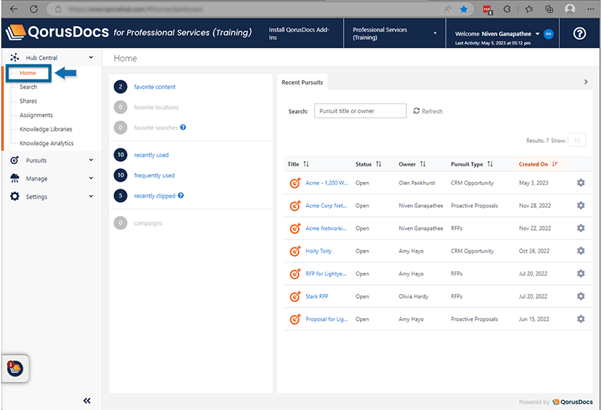Expand the Pursuits sidebar section chevron
The width and height of the screenshot is (602, 410).
point(91,160)
